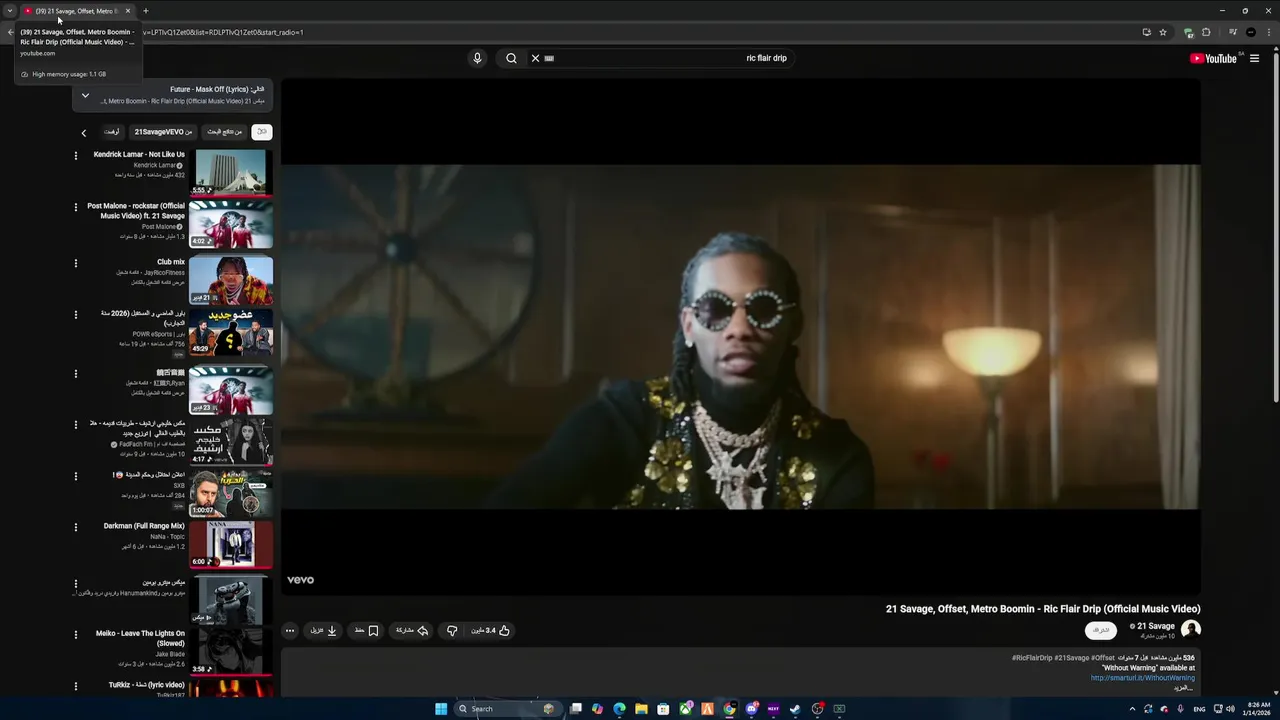Go back in browser history
The image size is (1280, 720).
point(10,32)
